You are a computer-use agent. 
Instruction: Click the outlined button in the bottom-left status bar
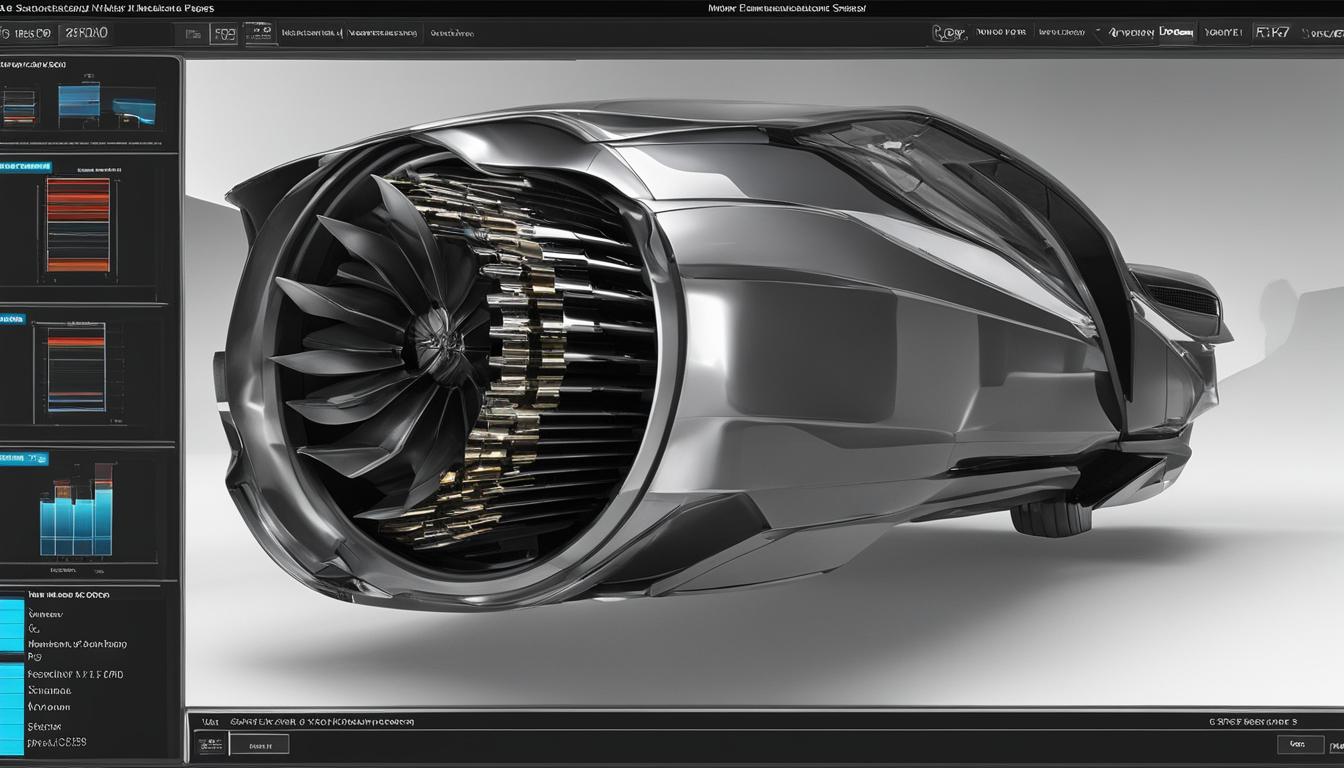point(259,744)
